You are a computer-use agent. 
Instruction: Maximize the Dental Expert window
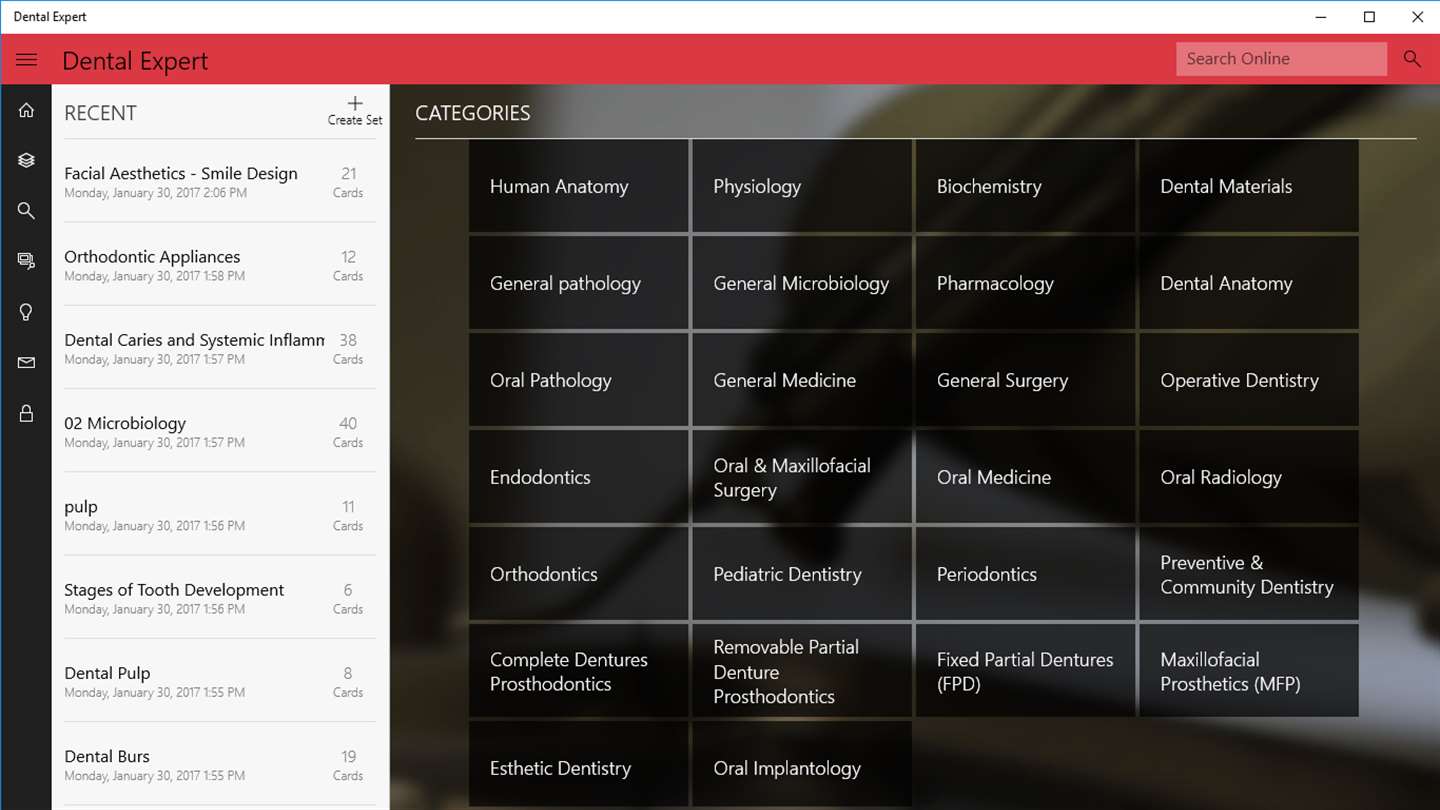[x=1370, y=17]
